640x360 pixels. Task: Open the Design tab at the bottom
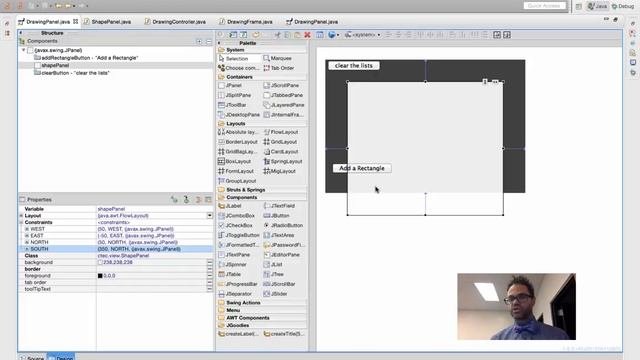coord(61,358)
